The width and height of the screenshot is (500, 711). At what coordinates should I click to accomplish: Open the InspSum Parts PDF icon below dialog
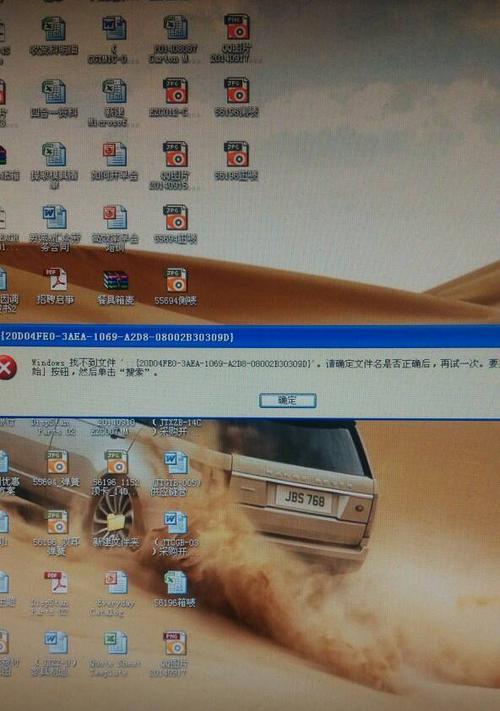point(55,593)
